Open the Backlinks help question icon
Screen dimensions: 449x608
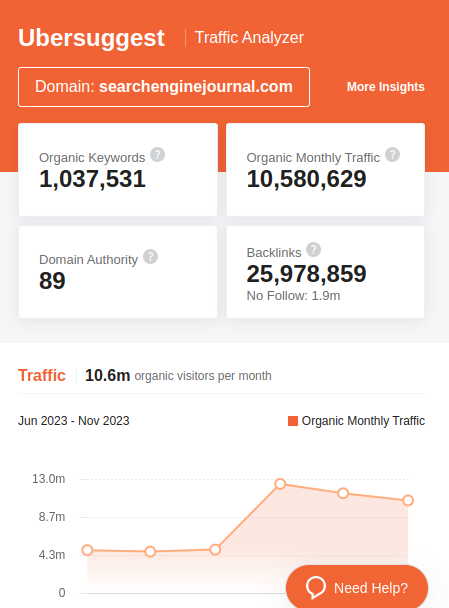coord(313,249)
